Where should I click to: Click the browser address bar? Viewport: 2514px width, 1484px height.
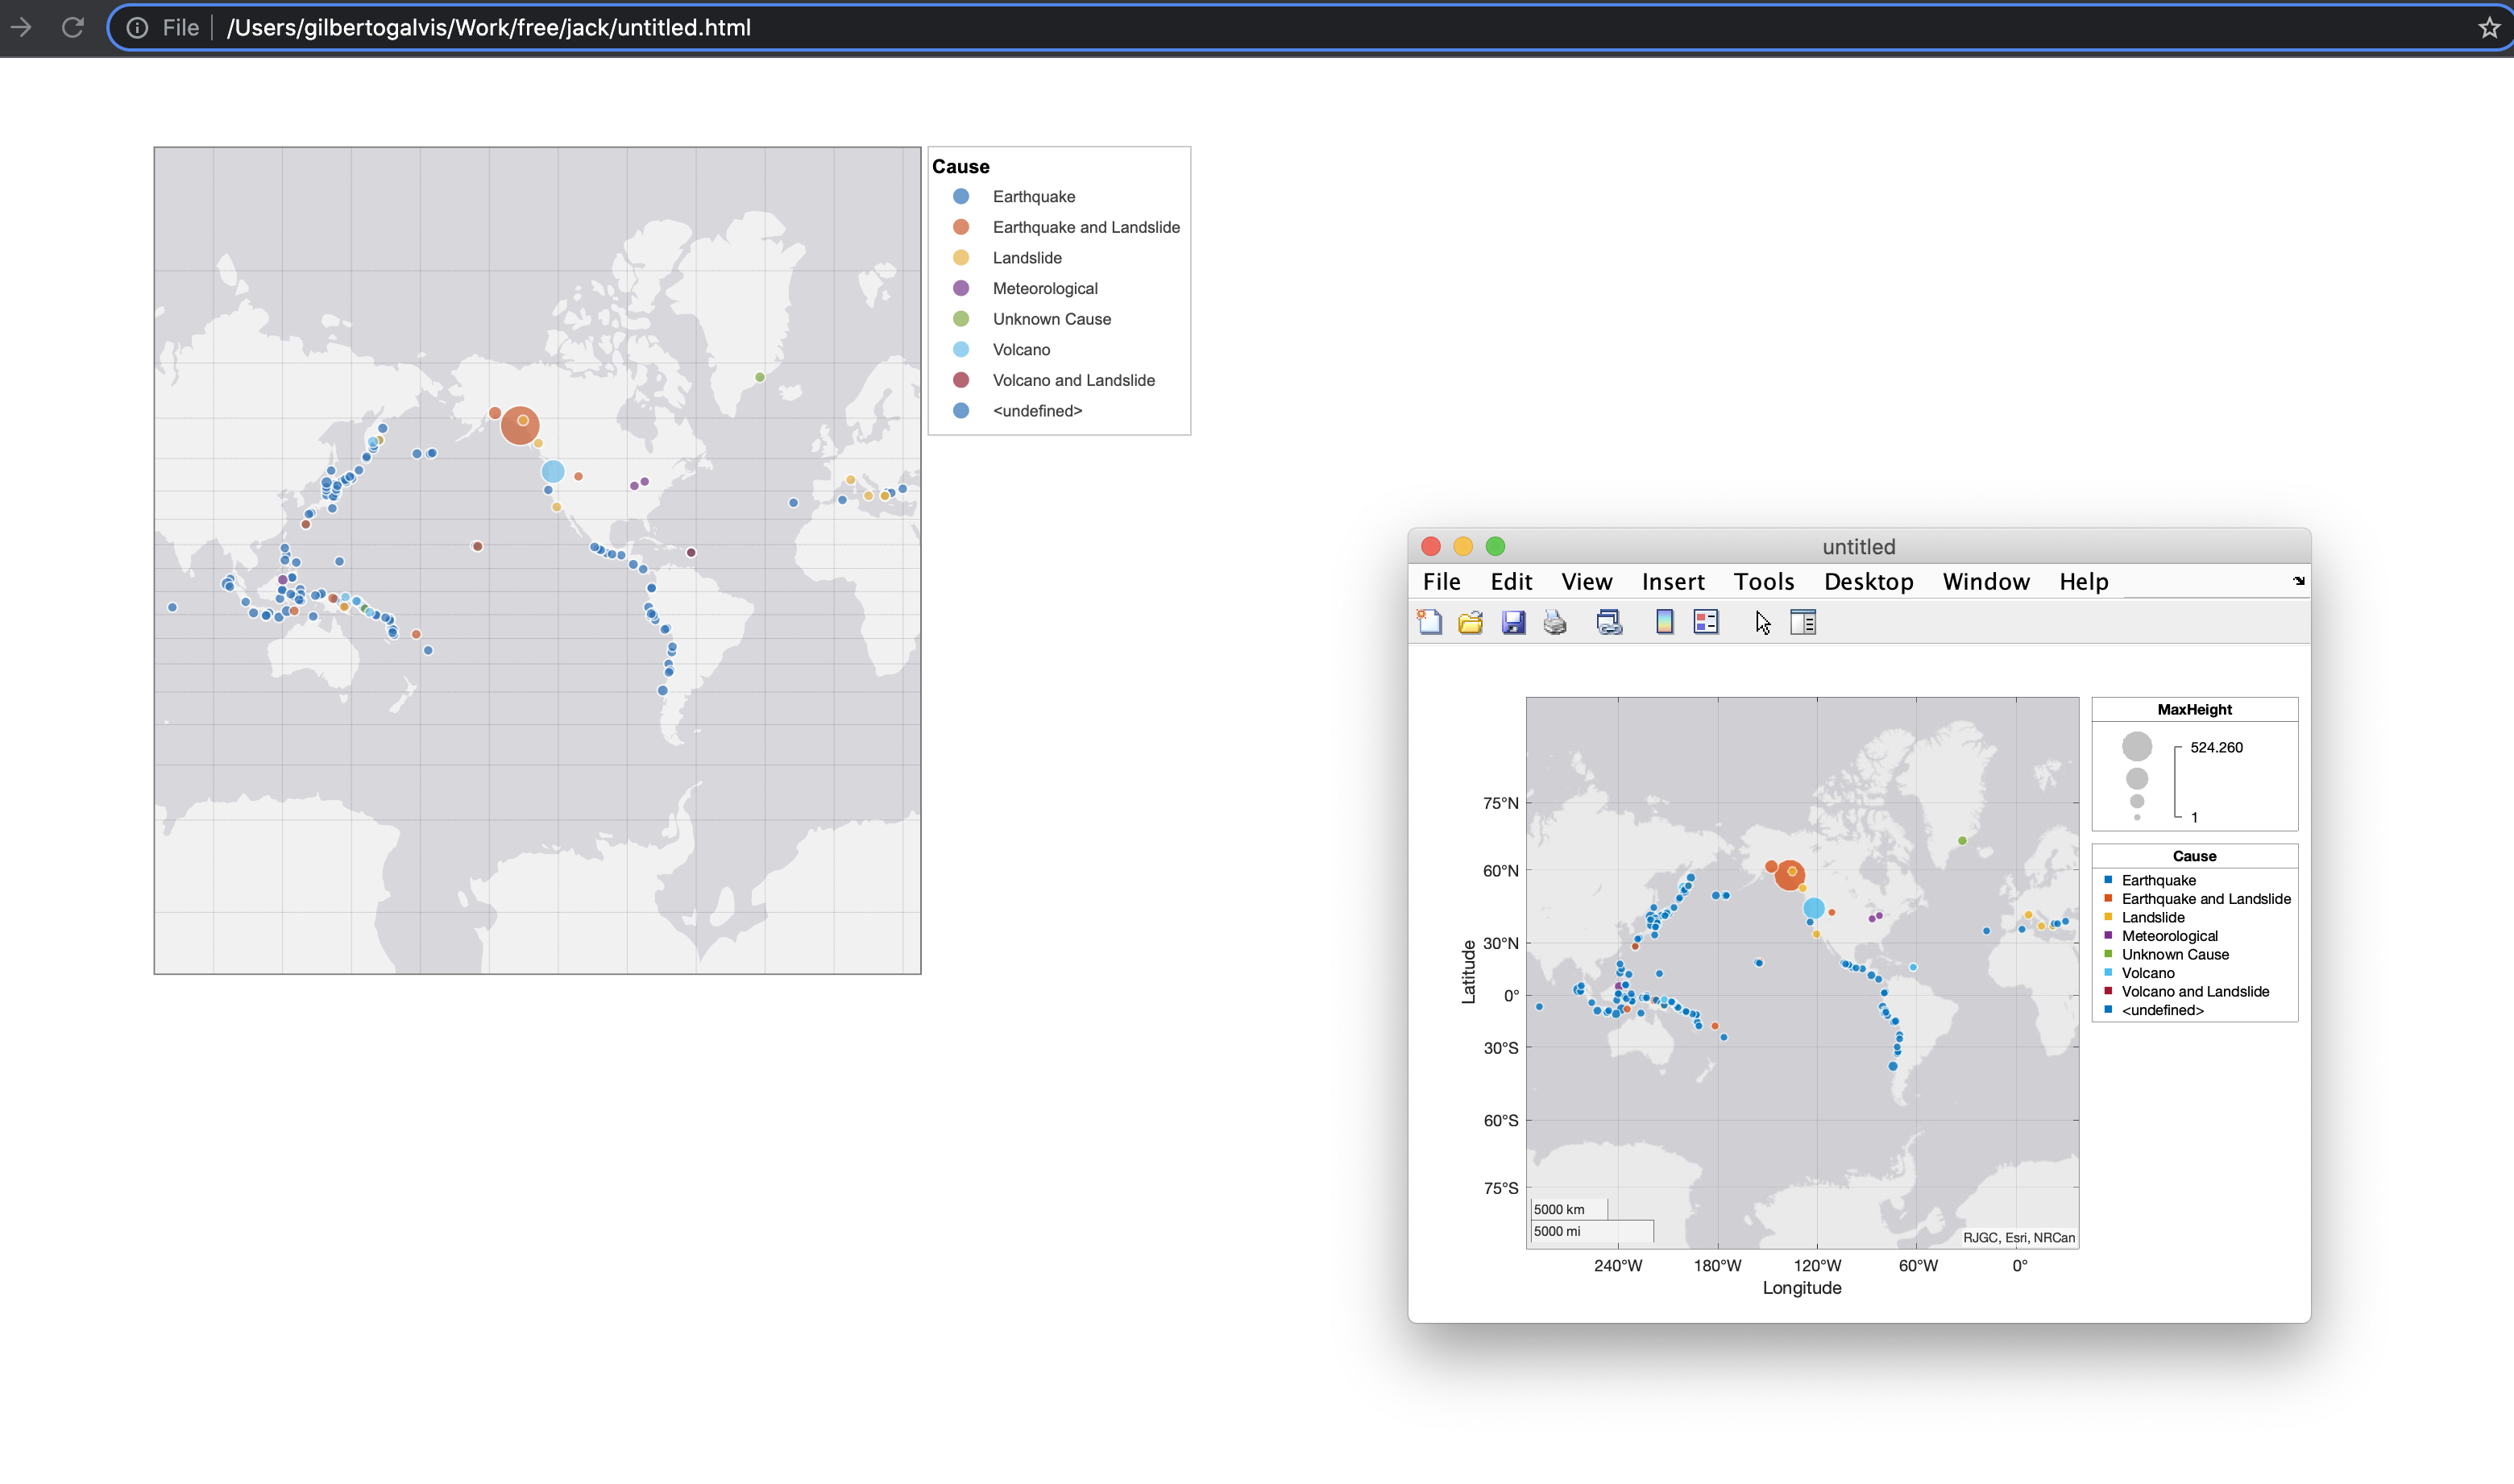[1200, 27]
